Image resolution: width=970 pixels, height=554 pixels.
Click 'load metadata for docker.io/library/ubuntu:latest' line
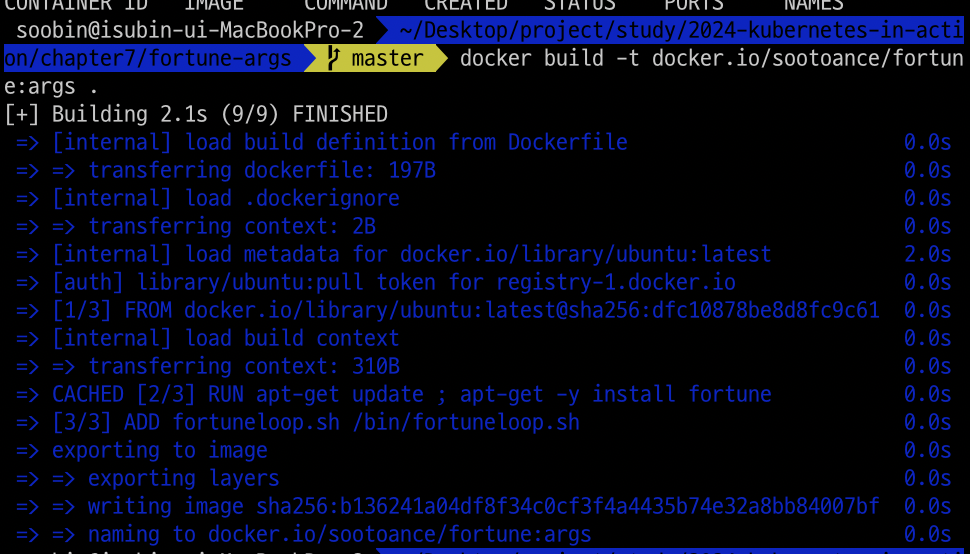tap(393, 254)
